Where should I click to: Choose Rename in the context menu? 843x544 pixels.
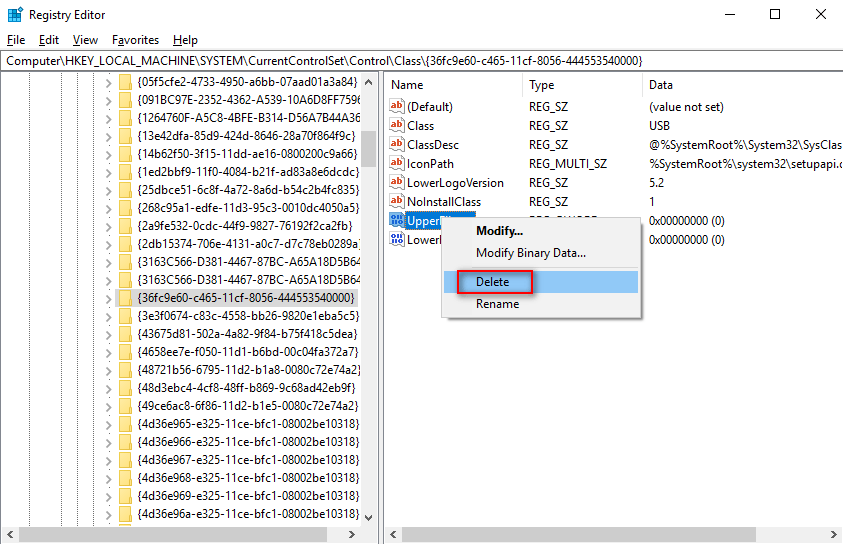[x=497, y=304]
